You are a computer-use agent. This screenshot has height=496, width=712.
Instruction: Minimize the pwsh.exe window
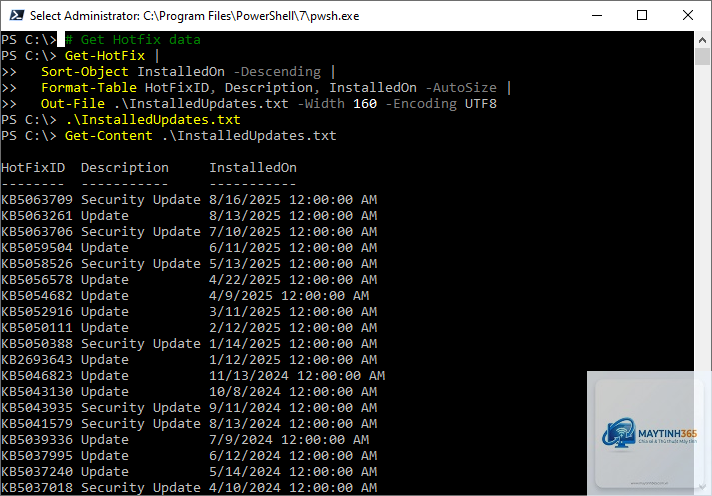click(597, 15)
